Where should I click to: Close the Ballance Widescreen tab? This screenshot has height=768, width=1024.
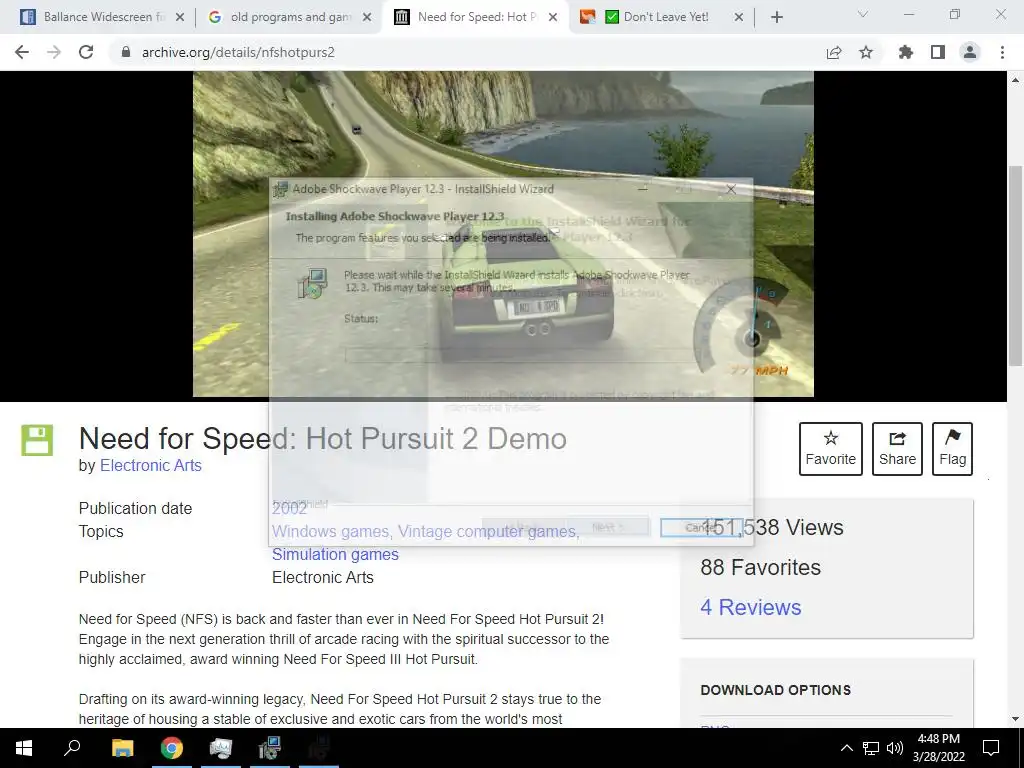pyautogui.click(x=180, y=17)
